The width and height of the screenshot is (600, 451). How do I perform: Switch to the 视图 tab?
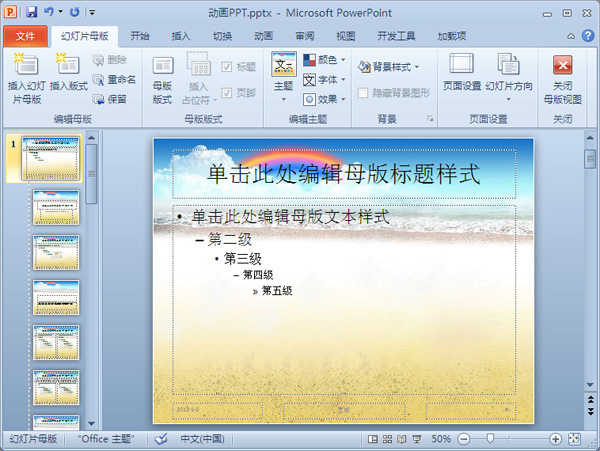pos(346,36)
